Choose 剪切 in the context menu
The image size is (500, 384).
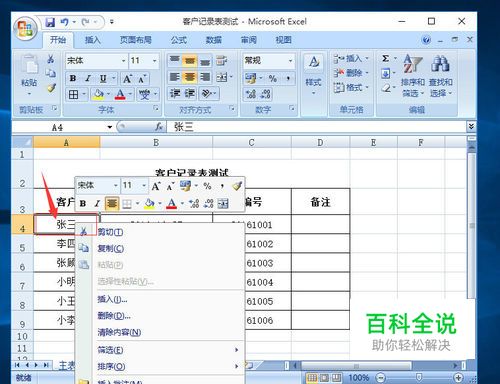pyautogui.click(x=160, y=232)
